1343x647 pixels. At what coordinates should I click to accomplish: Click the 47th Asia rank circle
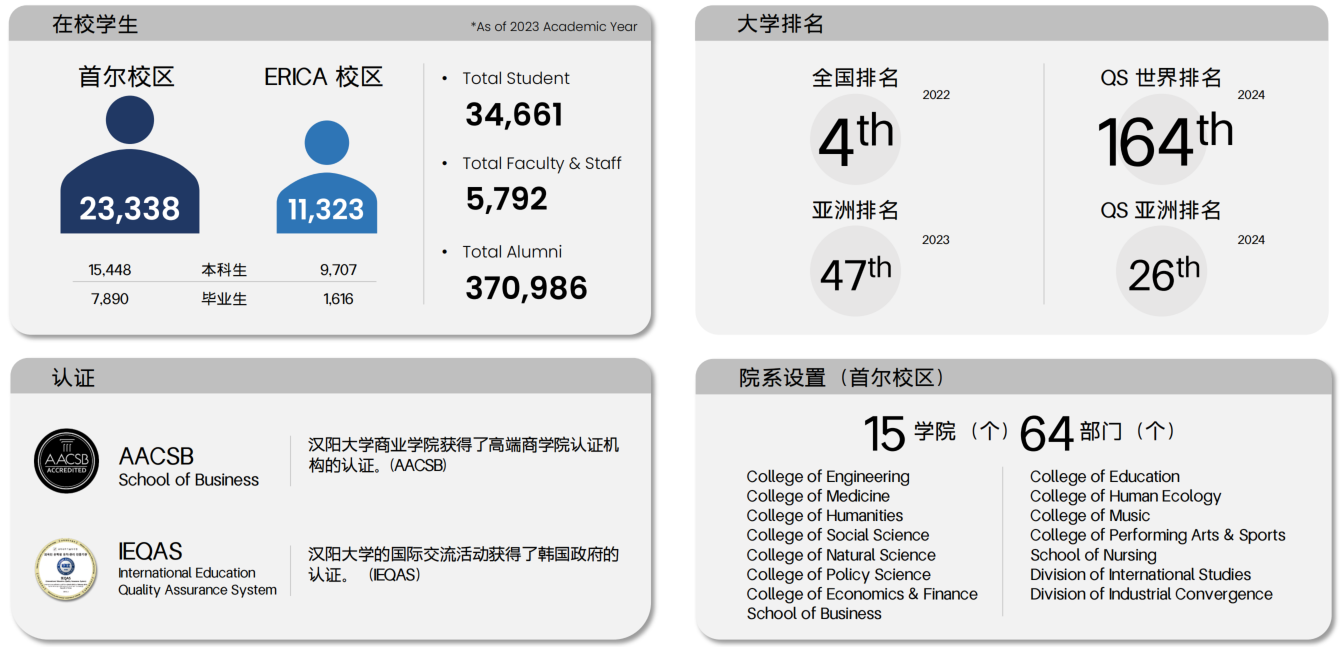855,271
